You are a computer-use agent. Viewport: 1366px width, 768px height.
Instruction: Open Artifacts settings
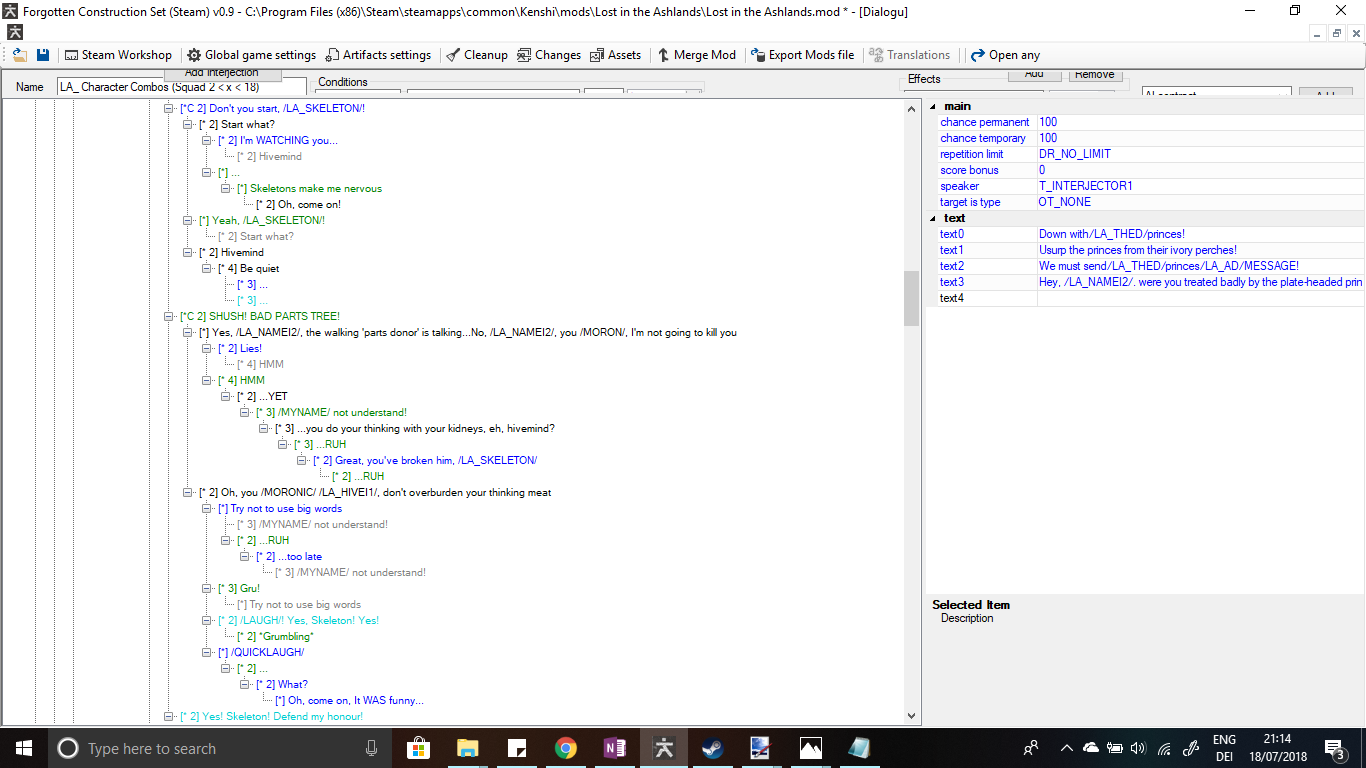pos(378,55)
